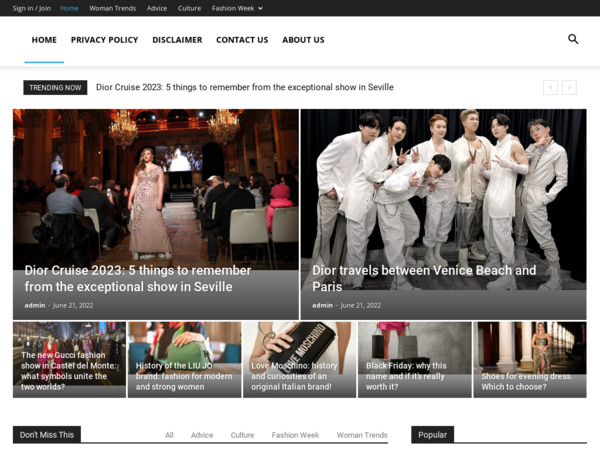Open History of the LIU JO brand card
600x450 pixels.
tap(184, 360)
